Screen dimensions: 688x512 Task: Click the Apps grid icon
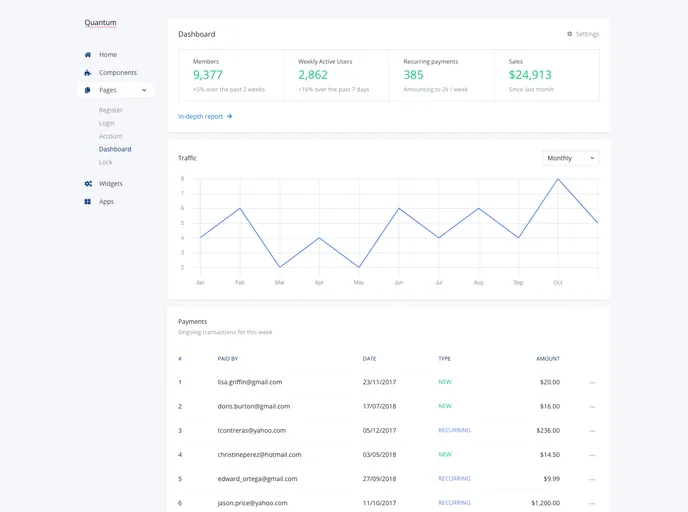88,202
